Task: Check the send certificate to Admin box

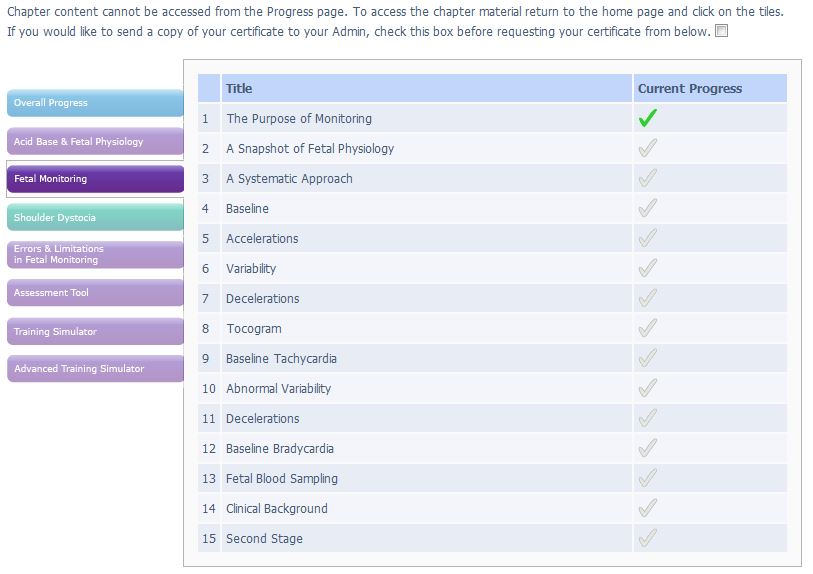Action: (722, 31)
